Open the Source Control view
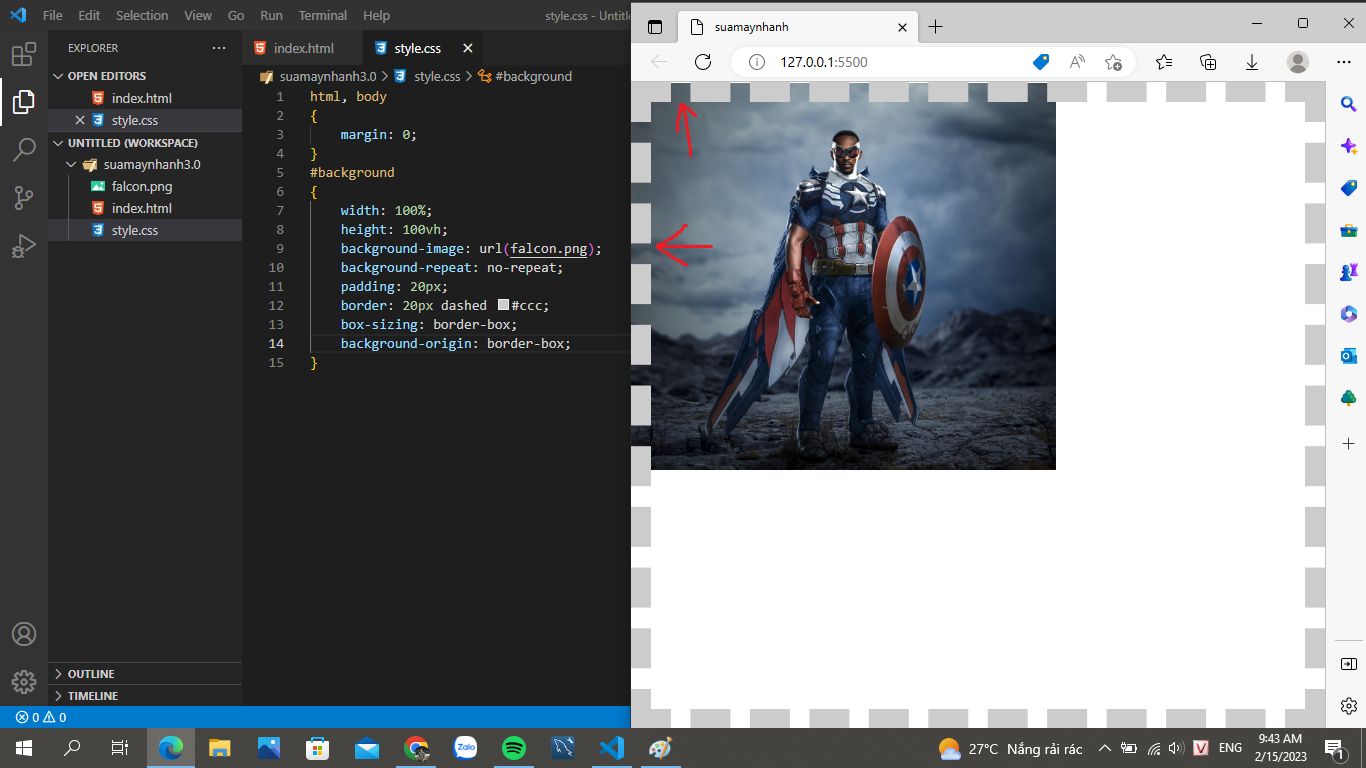 [x=24, y=198]
